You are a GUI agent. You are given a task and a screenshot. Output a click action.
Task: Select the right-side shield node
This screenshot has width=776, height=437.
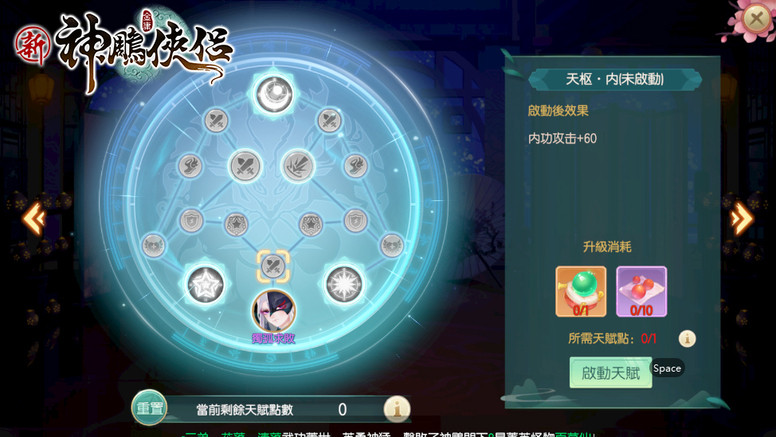tap(355, 221)
